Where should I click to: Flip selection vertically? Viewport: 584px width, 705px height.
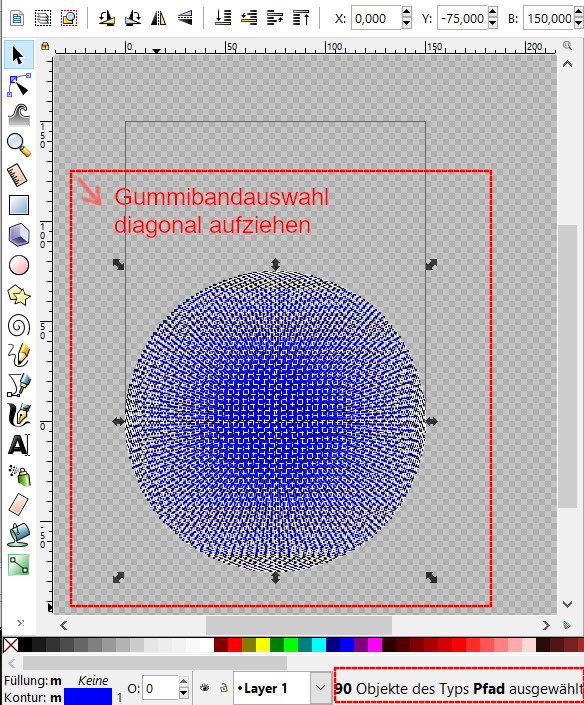point(184,18)
